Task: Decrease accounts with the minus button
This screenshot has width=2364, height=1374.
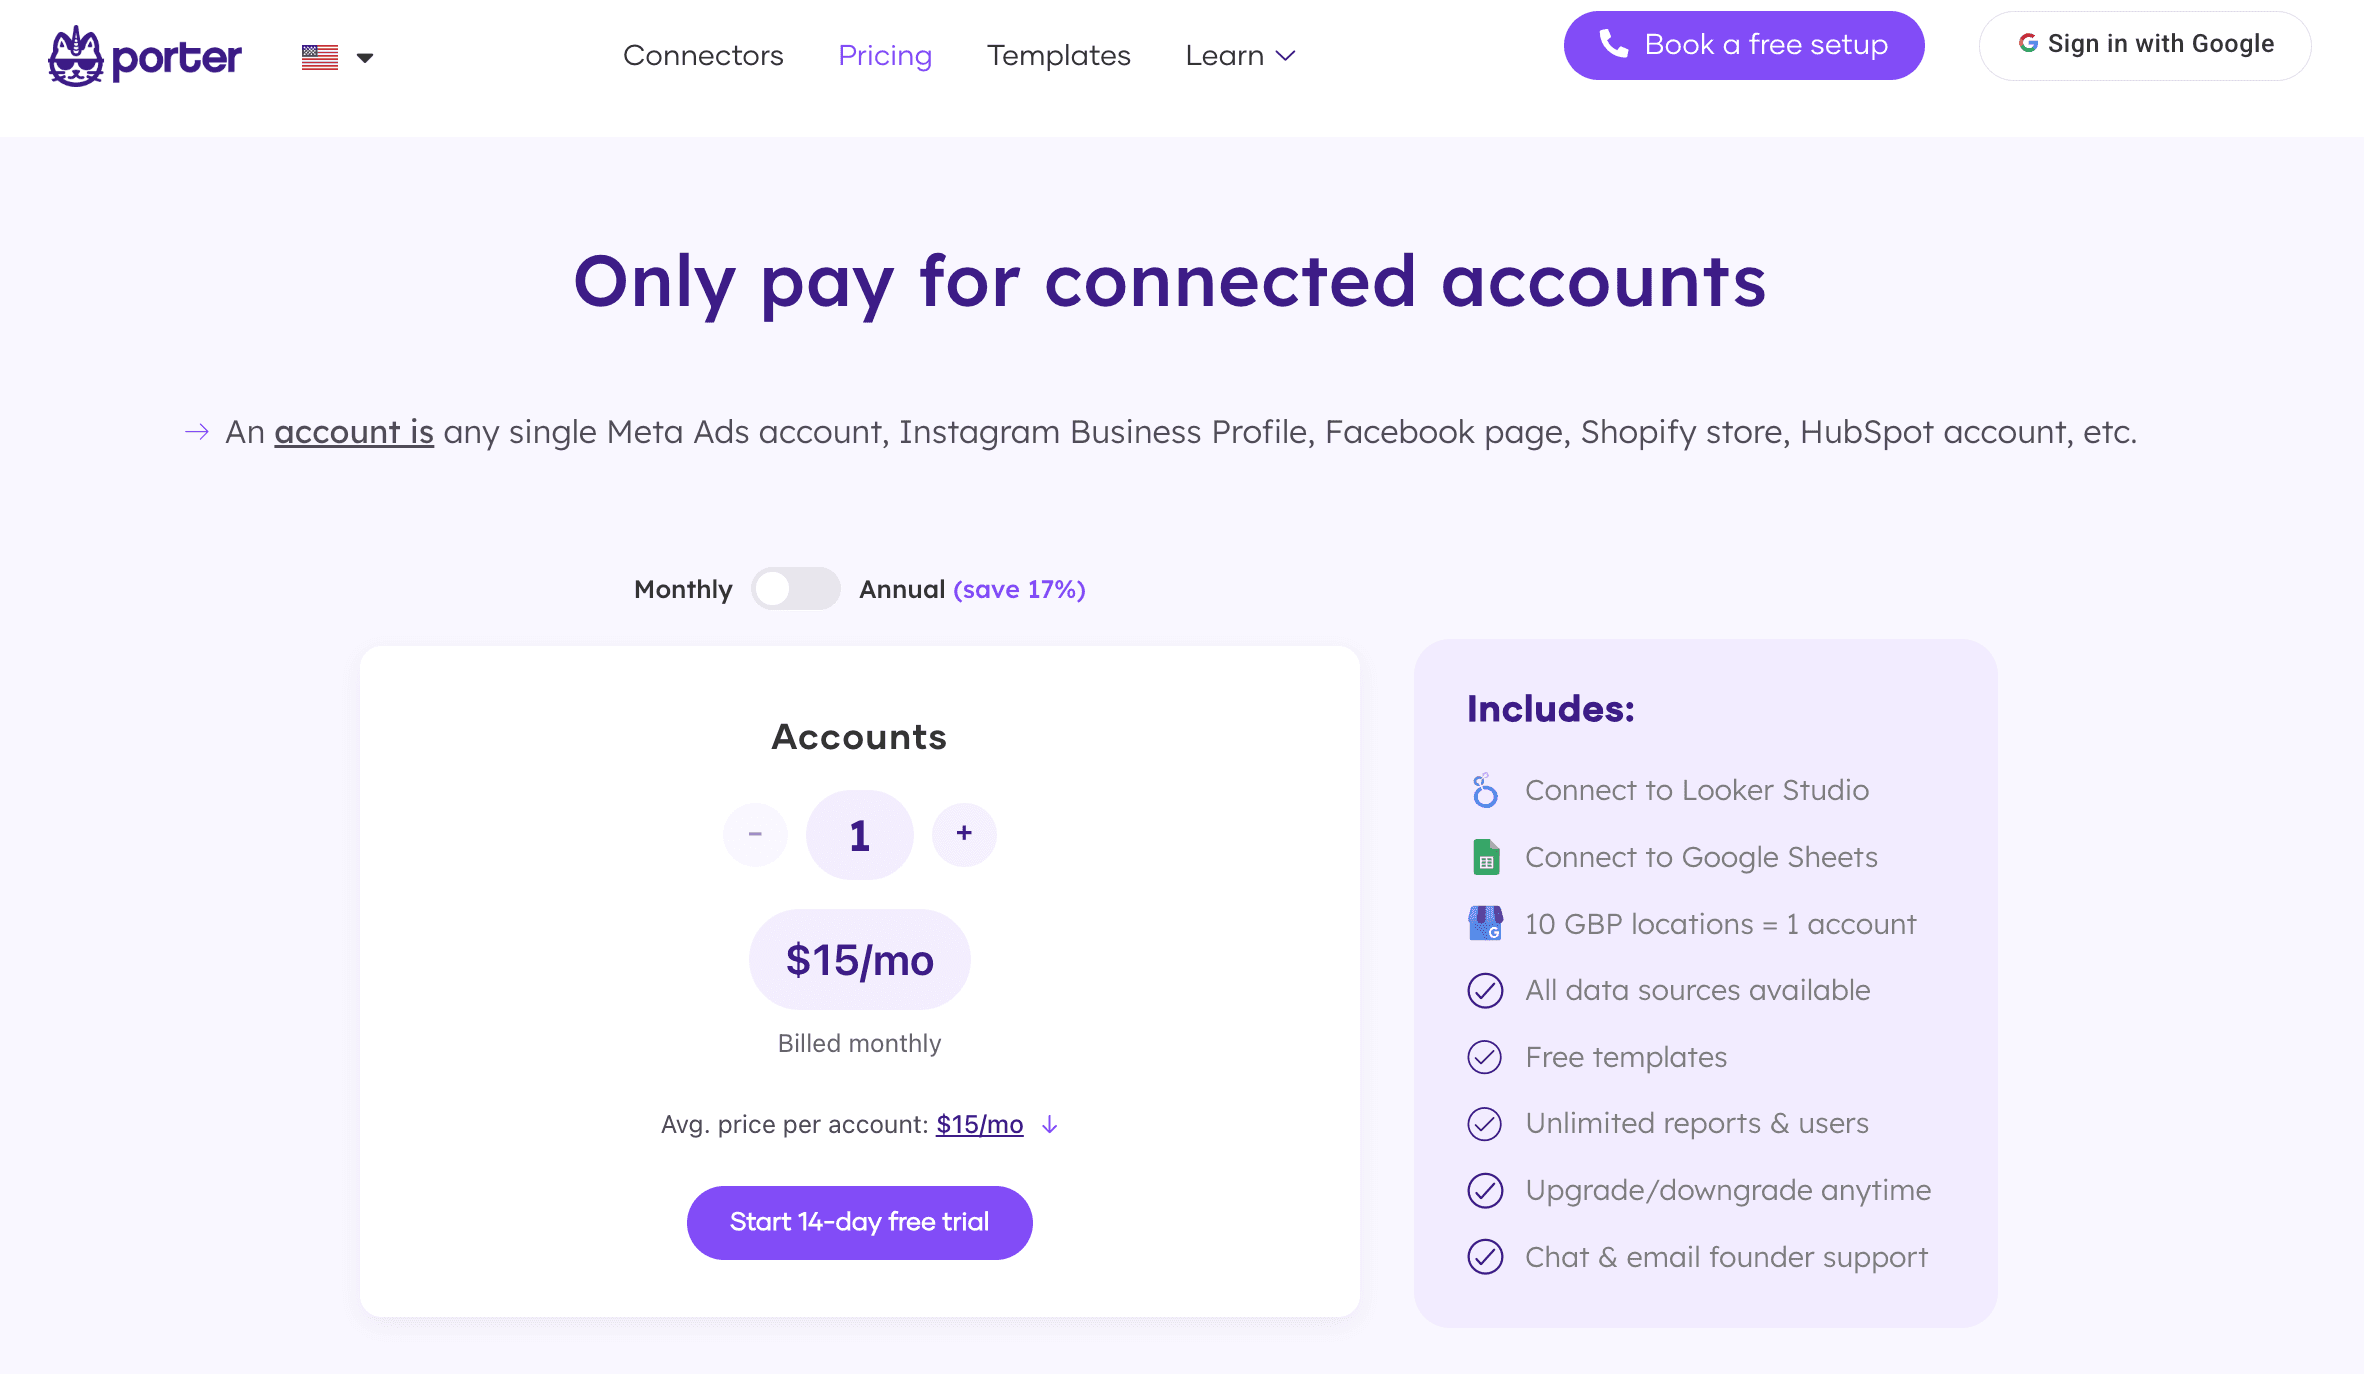Action: point(755,834)
